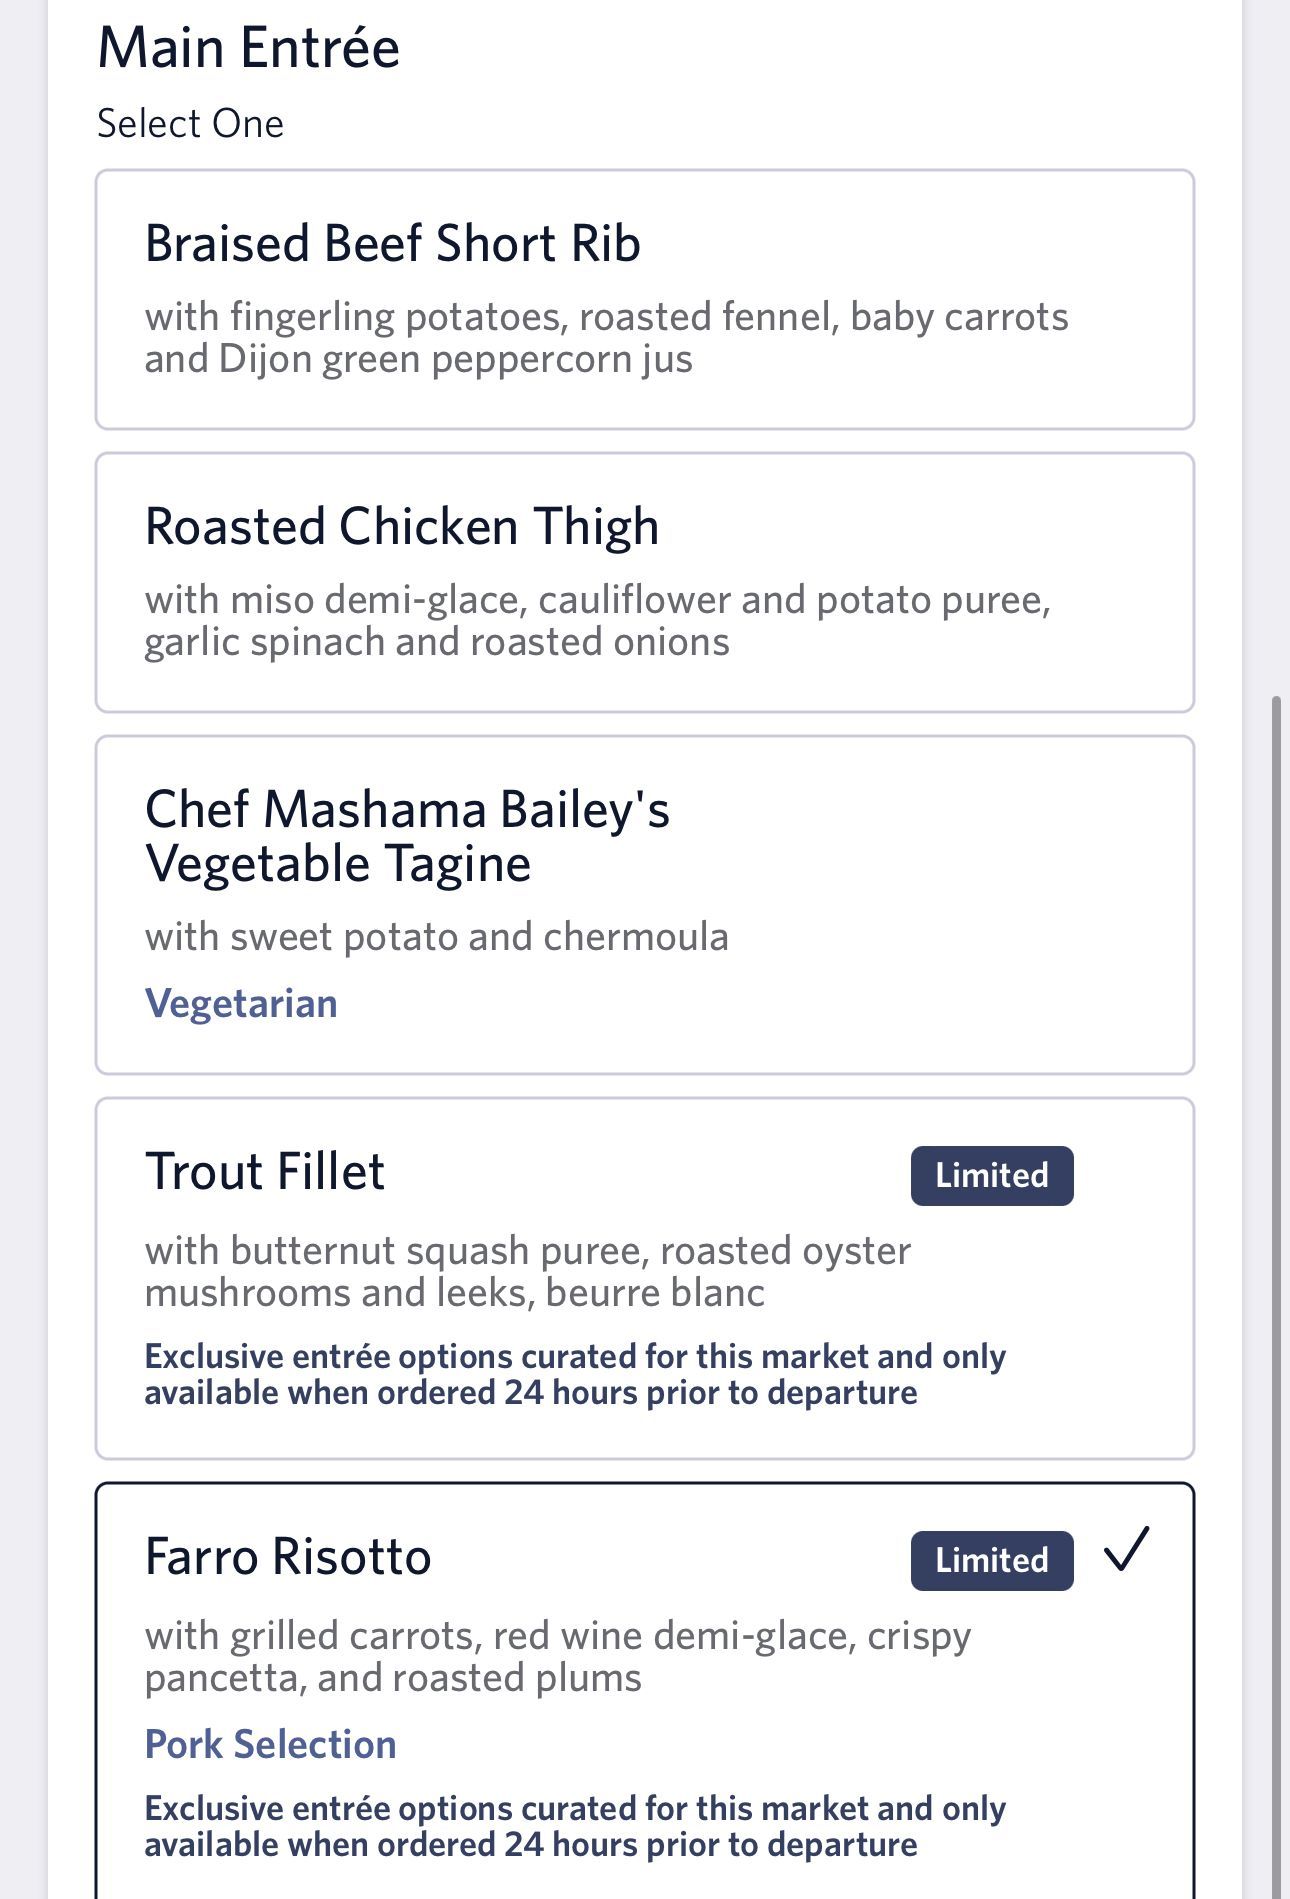Click the Limited badge on Farro Risotto
The width and height of the screenshot is (1290, 1899).
click(991, 1561)
